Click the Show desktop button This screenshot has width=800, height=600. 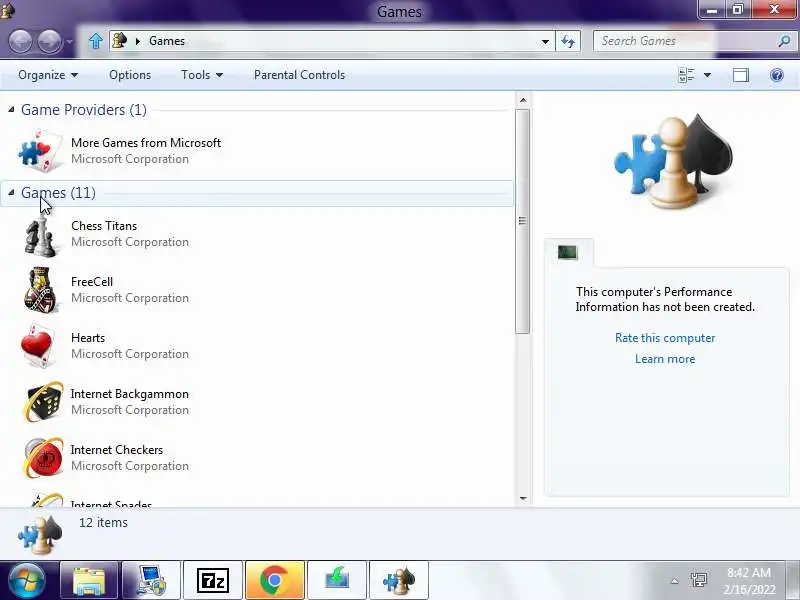click(x=794, y=581)
